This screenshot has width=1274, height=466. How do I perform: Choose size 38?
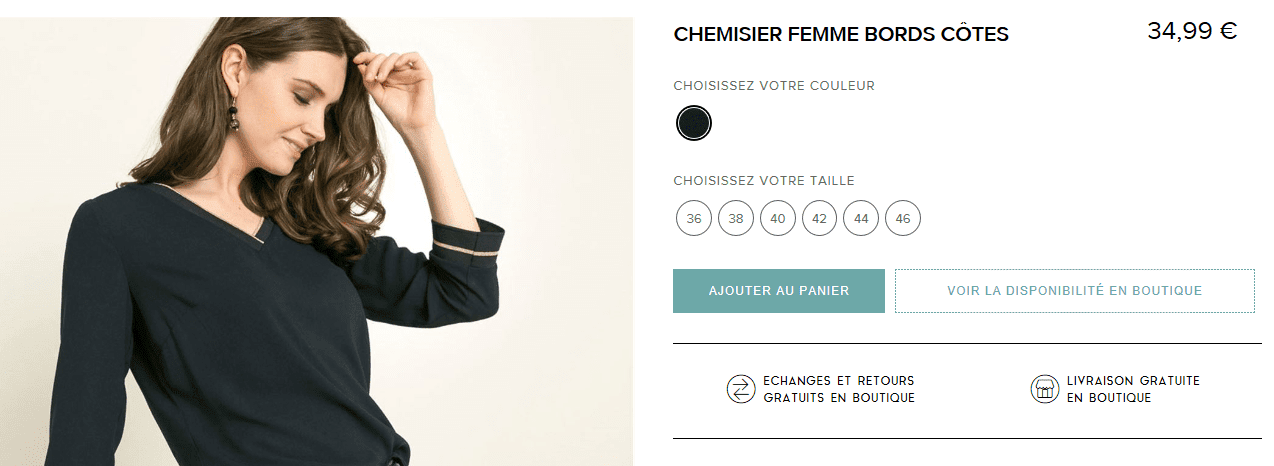pos(736,218)
